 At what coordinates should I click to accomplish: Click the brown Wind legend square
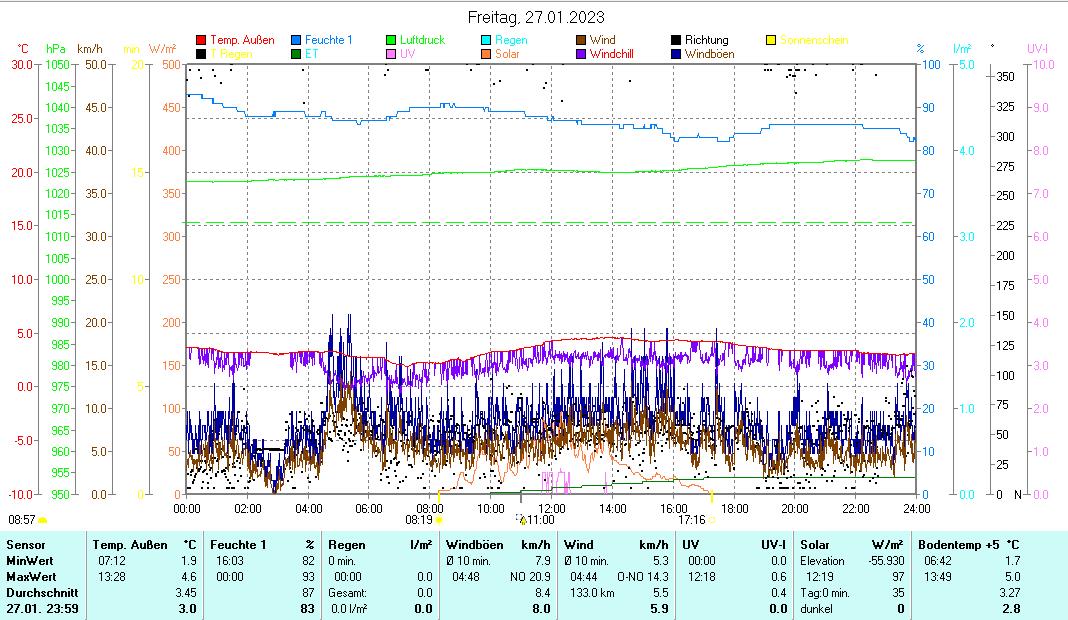(x=581, y=40)
